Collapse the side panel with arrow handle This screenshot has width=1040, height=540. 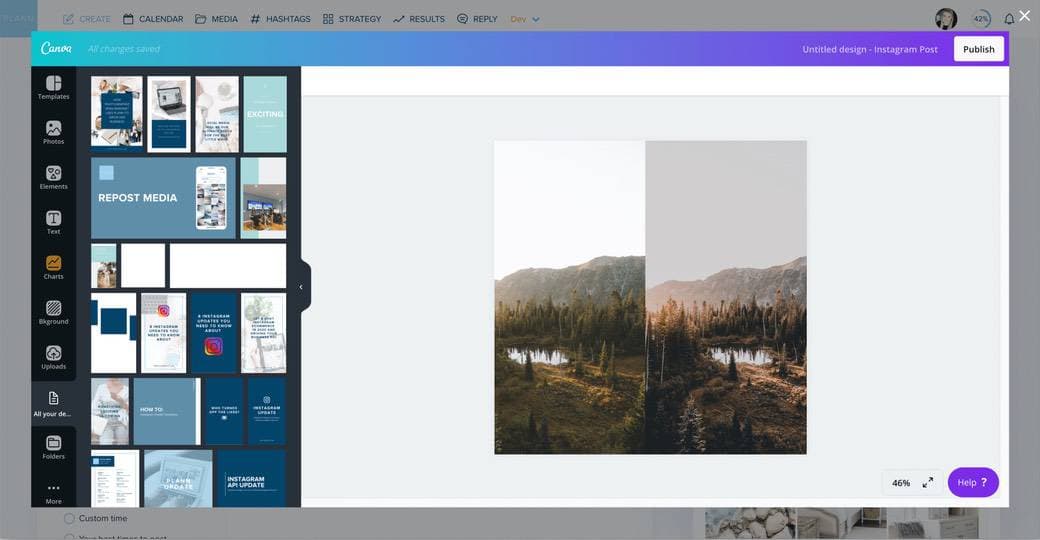301,287
